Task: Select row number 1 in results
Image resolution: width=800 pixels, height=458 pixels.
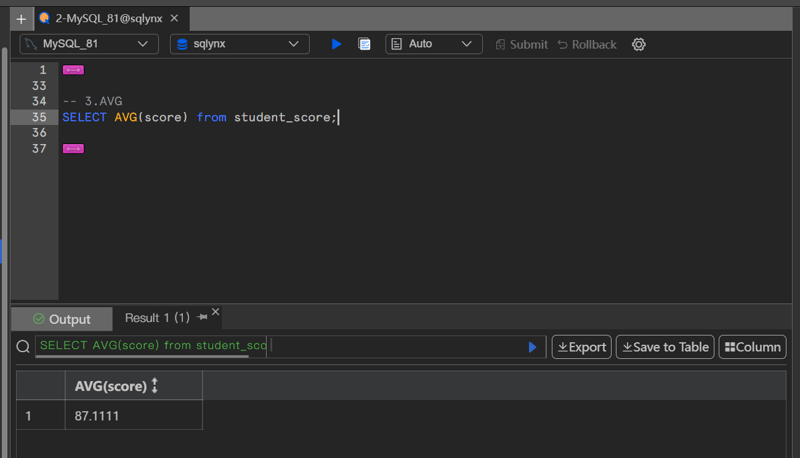Action: (x=29, y=416)
